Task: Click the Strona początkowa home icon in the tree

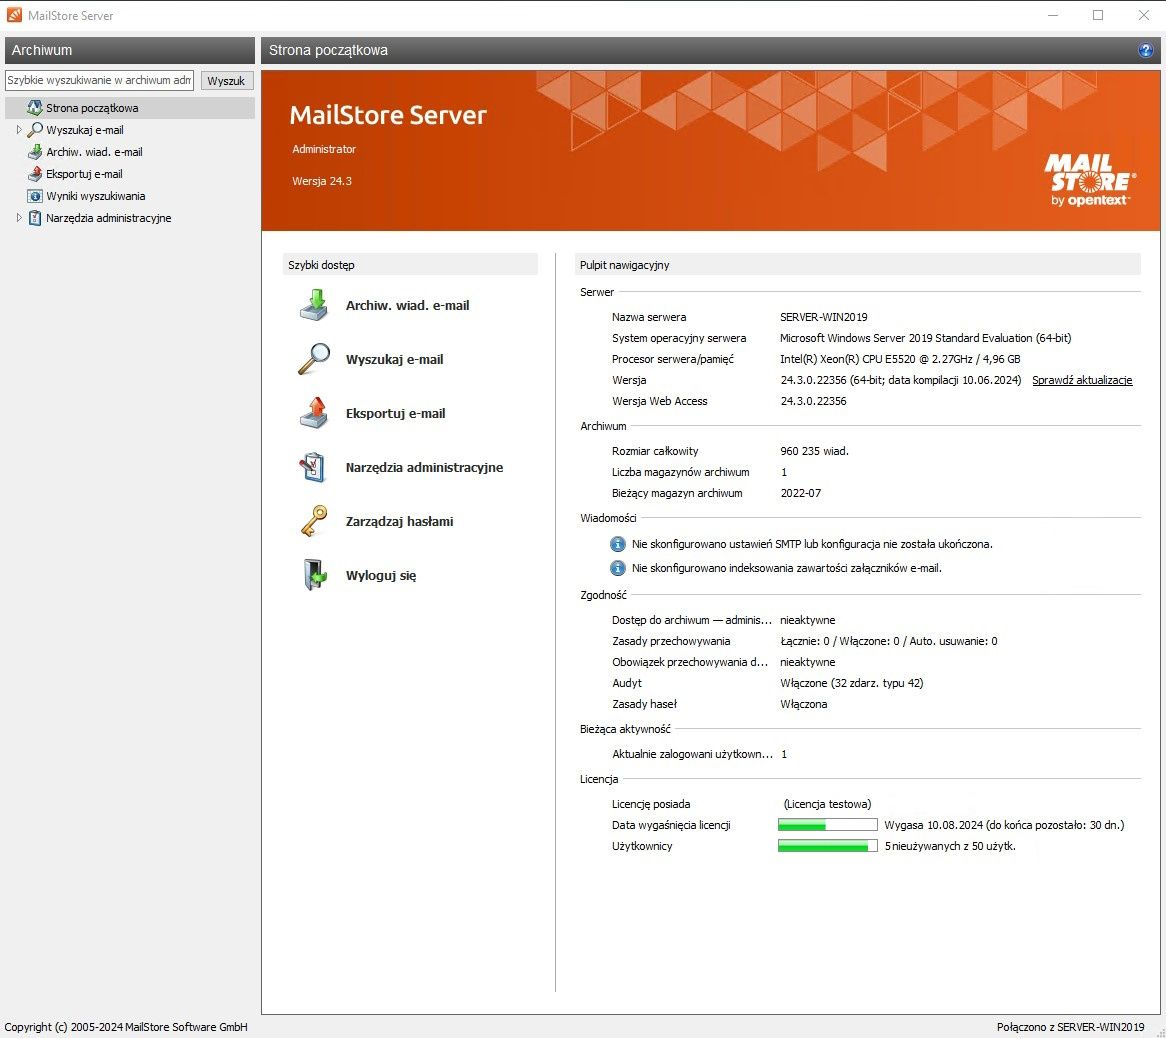Action: (34, 108)
